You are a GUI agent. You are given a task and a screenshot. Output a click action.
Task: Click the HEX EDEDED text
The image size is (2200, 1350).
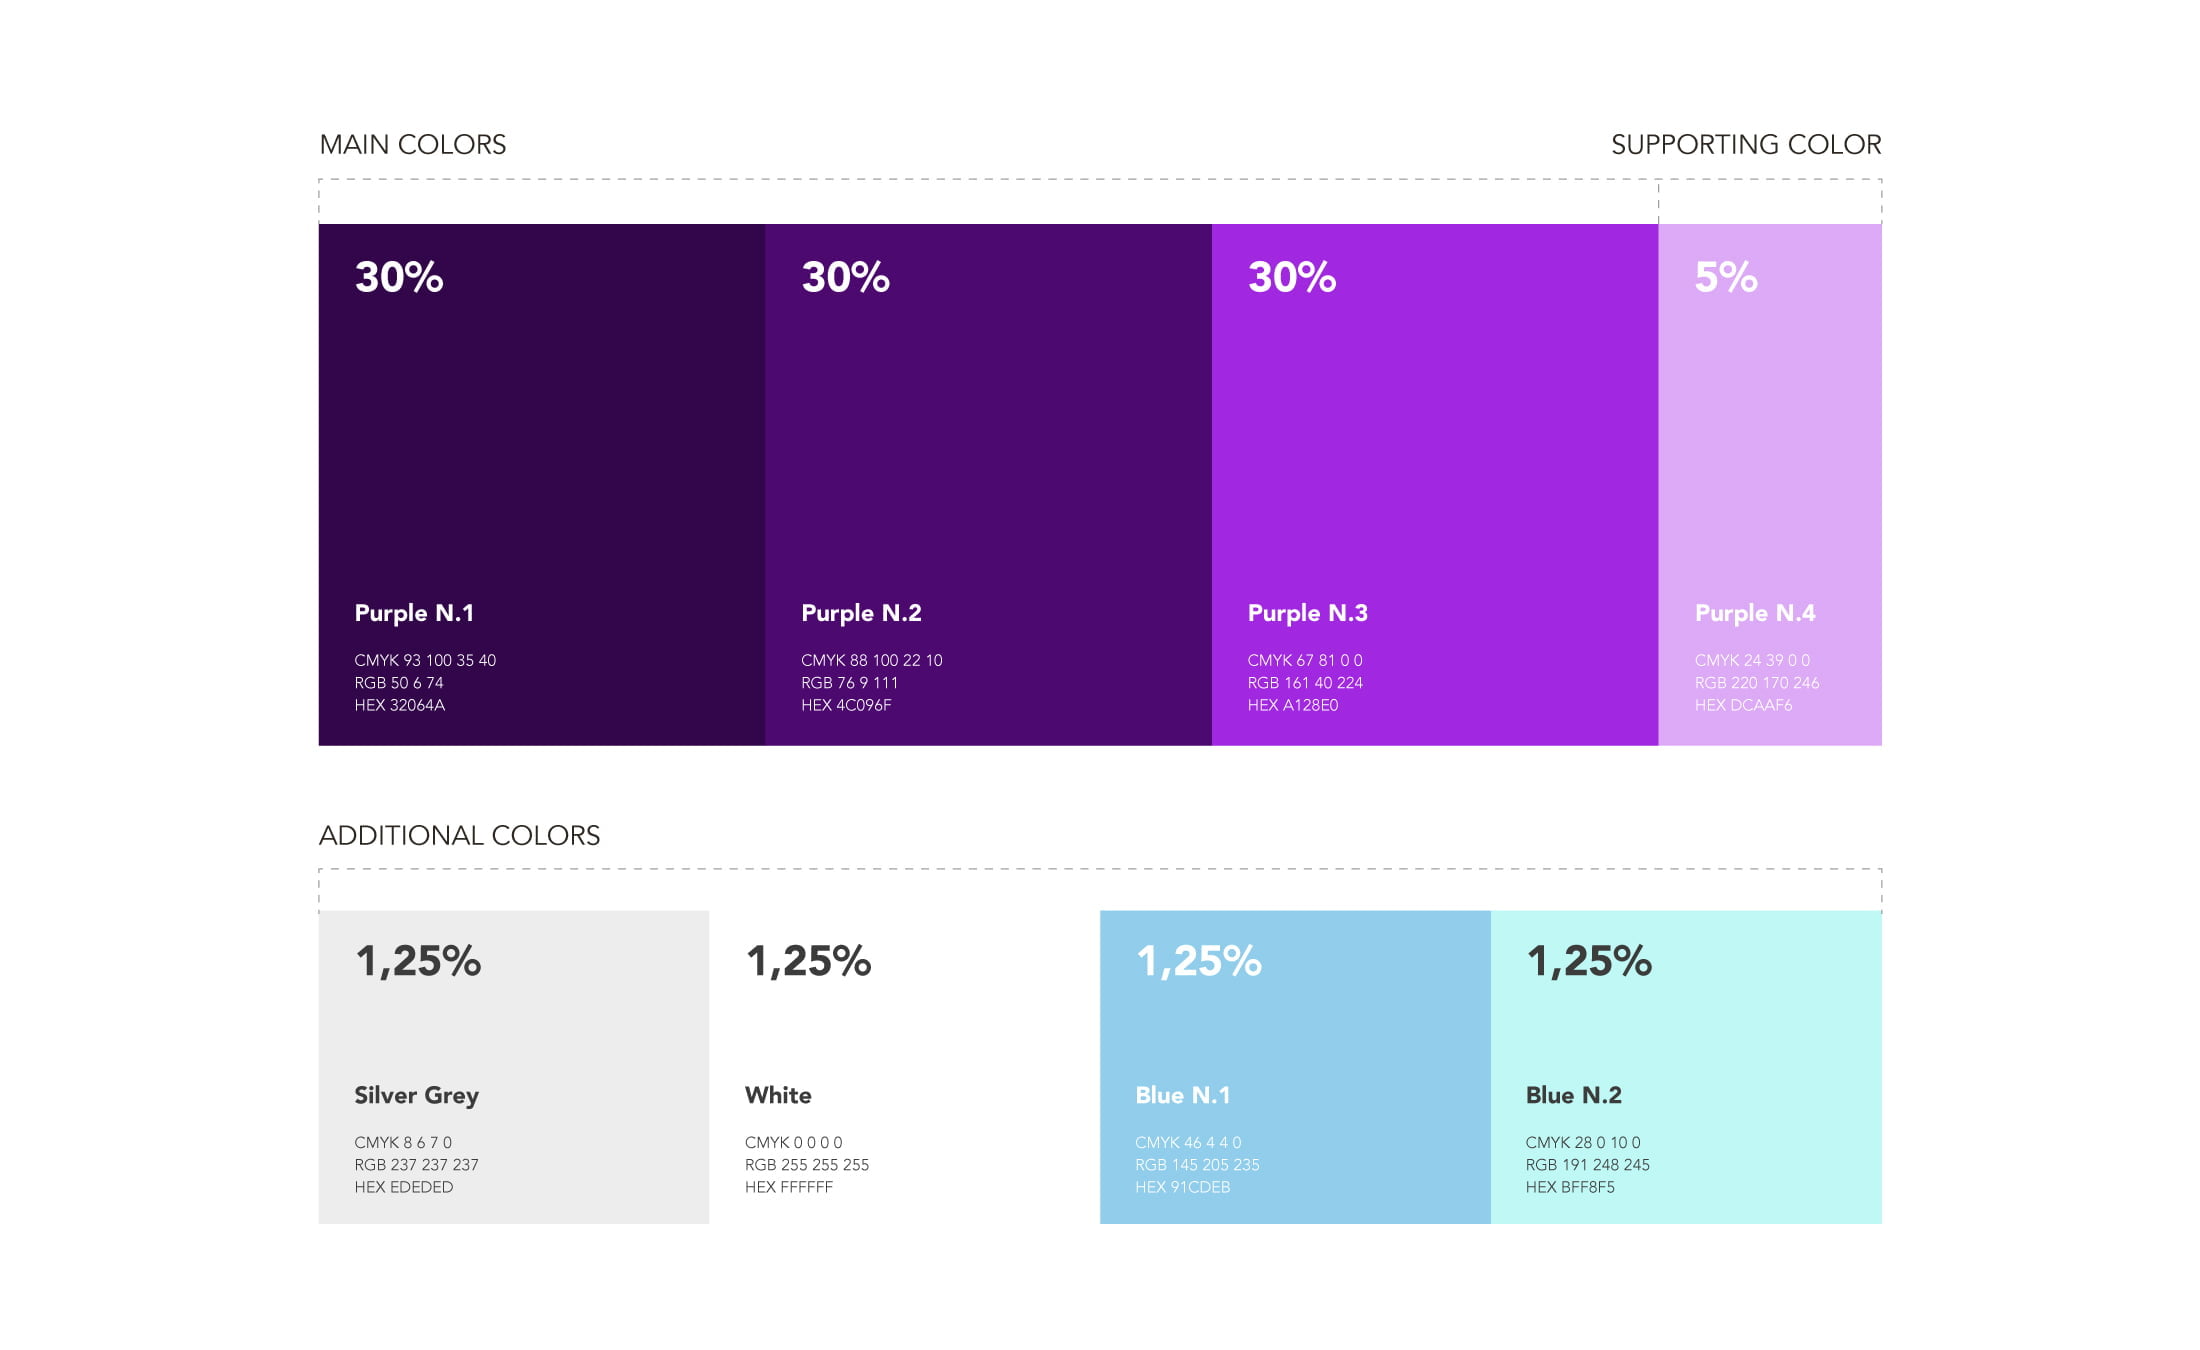(x=403, y=1187)
